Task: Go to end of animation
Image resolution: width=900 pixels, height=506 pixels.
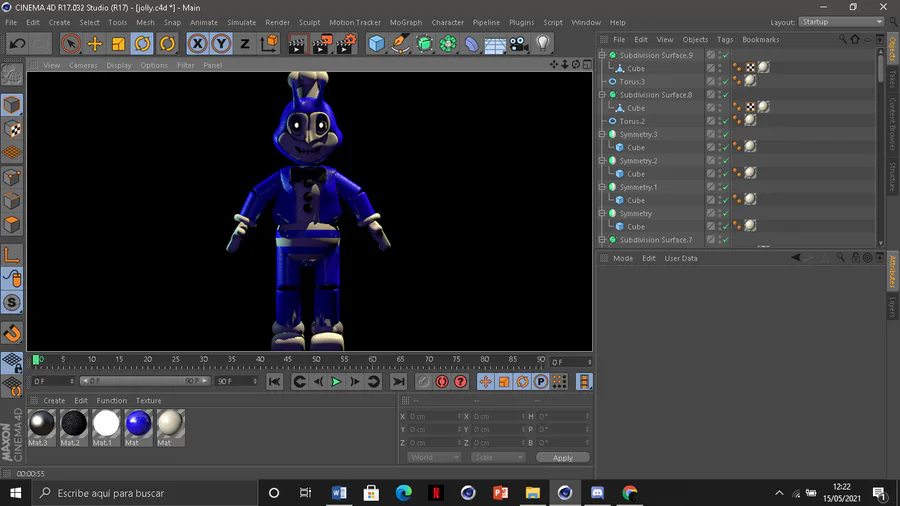Action: click(398, 382)
